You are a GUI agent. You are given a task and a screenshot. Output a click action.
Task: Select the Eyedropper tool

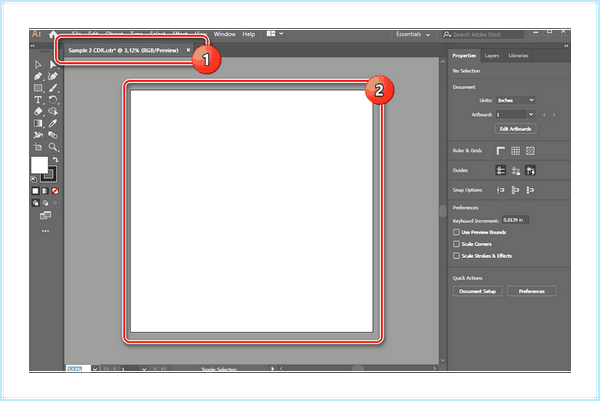pyautogui.click(x=53, y=123)
